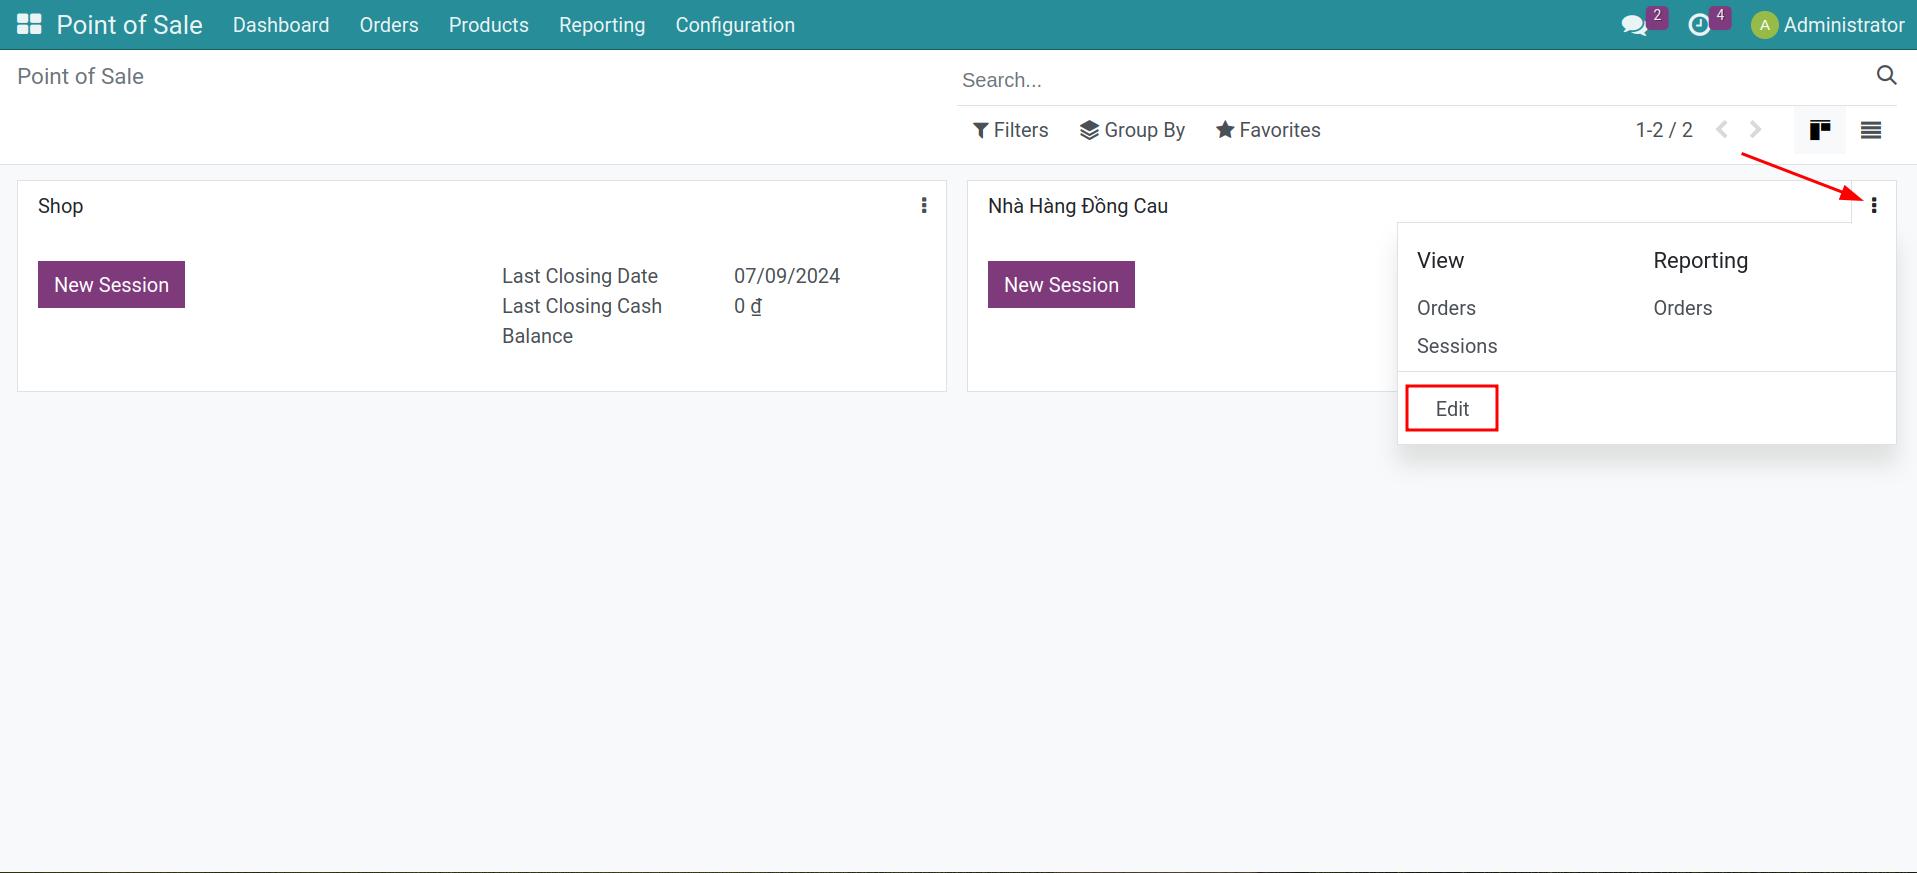The width and height of the screenshot is (1917, 873).
Task: Open the Favorites dropdown
Action: (1268, 130)
